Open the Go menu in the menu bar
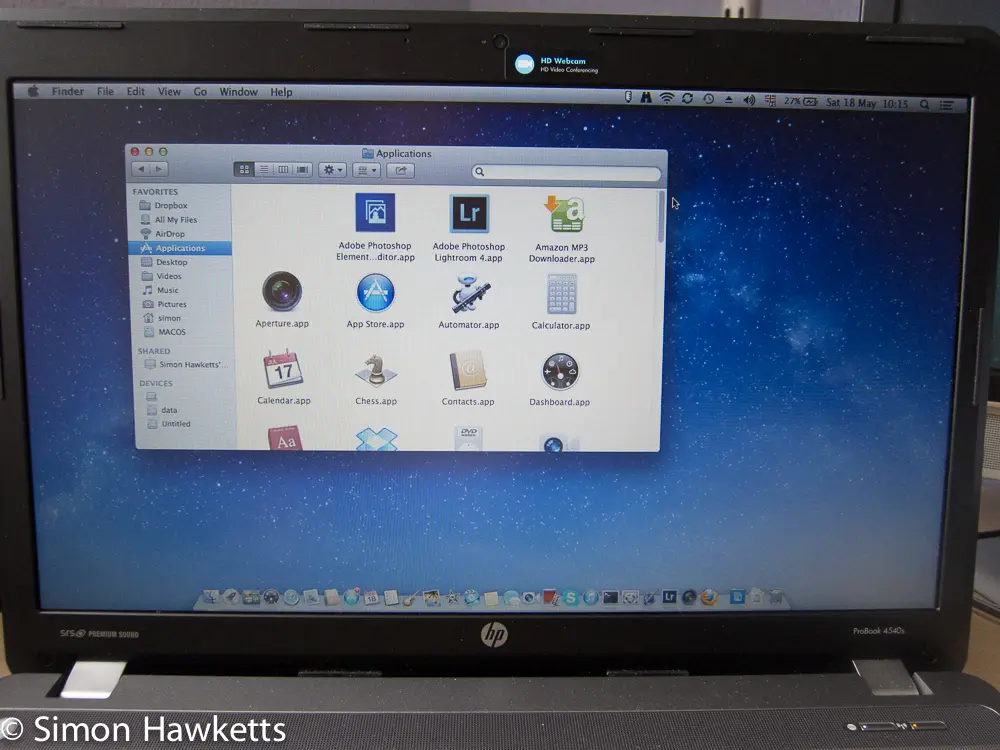Image resolution: width=1000 pixels, height=750 pixels. pos(200,92)
